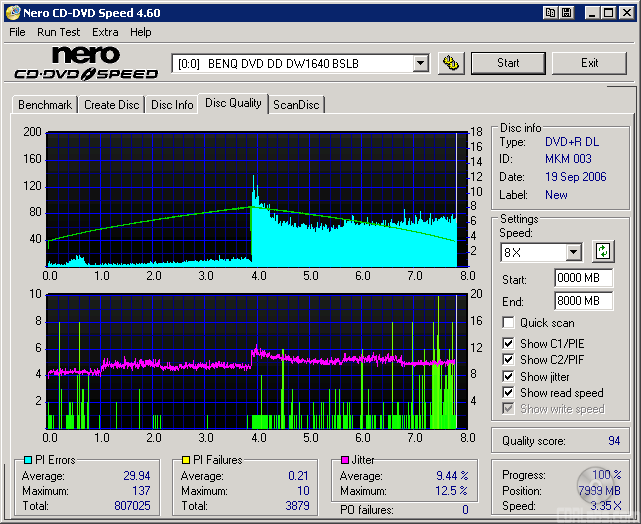Image resolution: width=641 pixels, height=524 pixels.
Task: Open the options icon beside drive selector
Action: [452, 63]
